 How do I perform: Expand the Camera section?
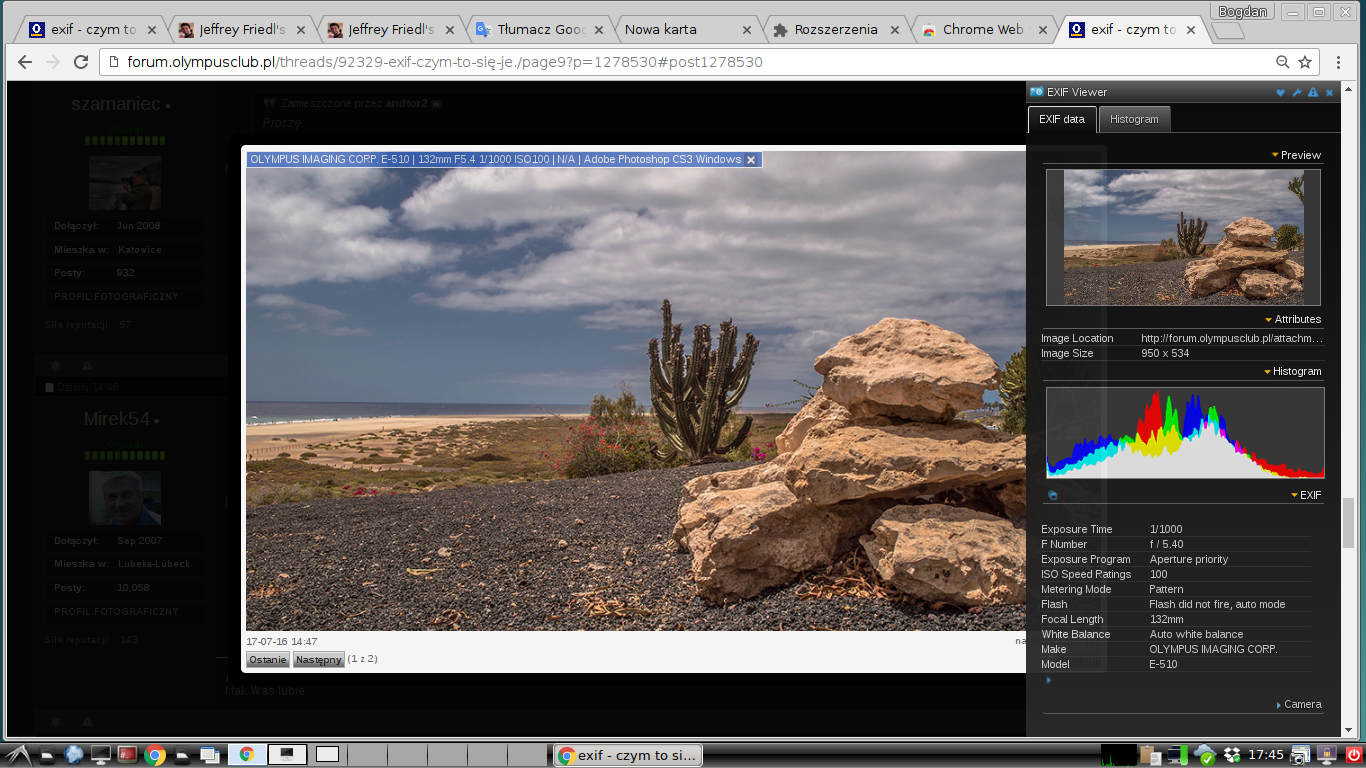click(x=1299, y=705)
